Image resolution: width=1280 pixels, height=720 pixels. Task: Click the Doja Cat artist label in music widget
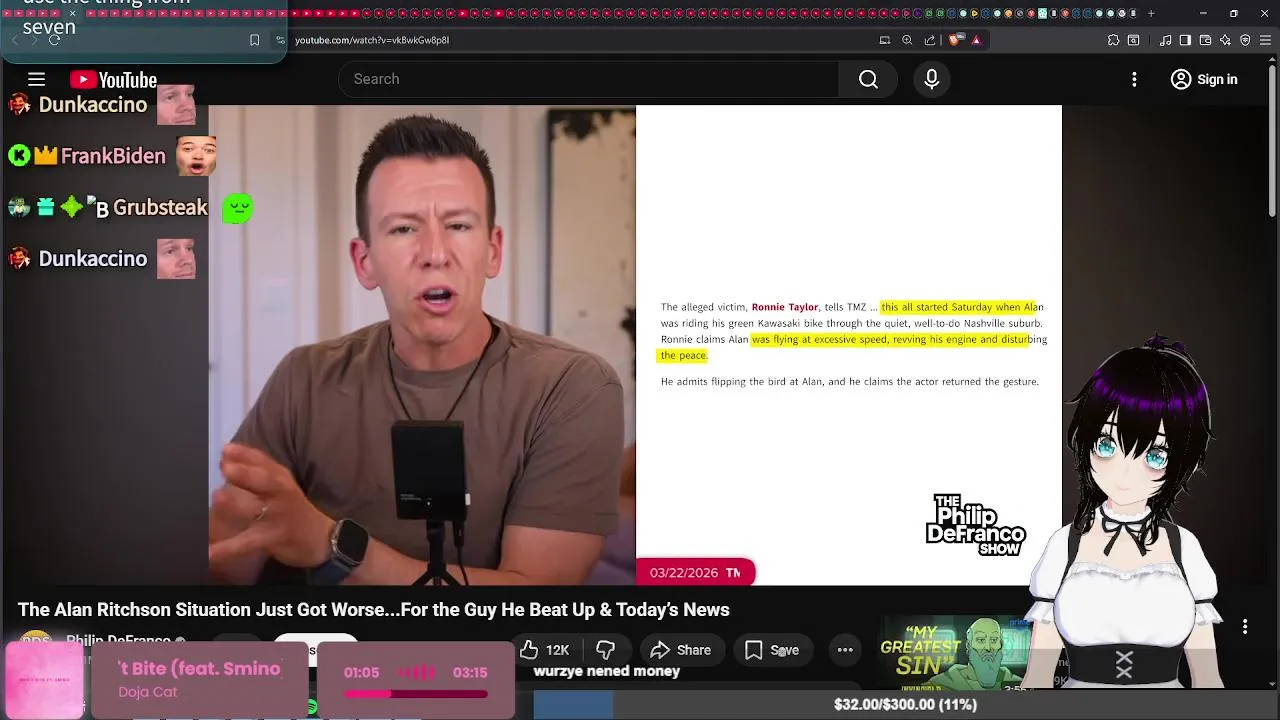point(148,692)
